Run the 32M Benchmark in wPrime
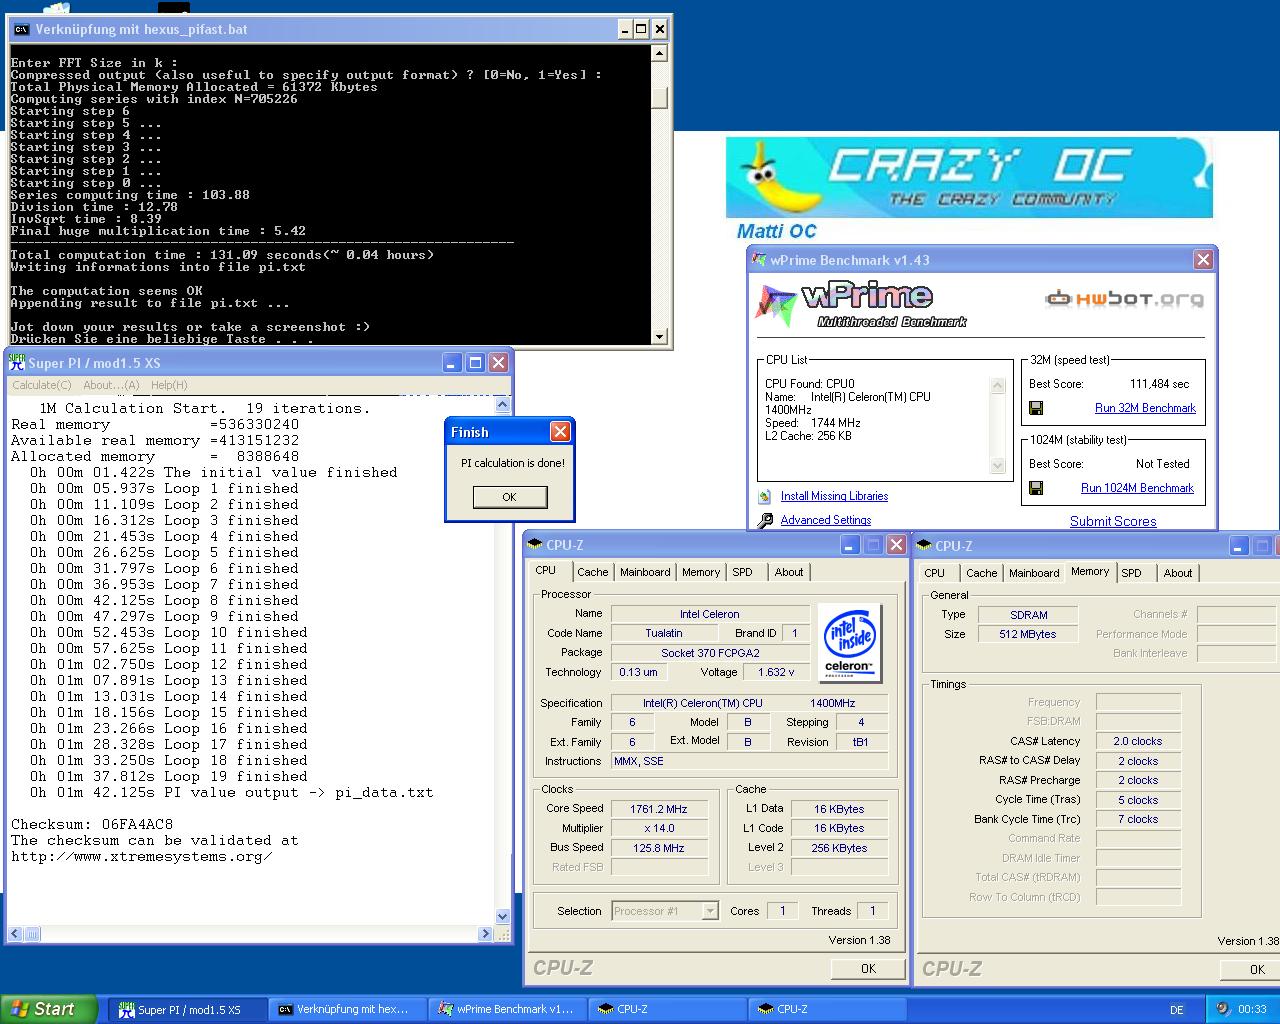The image size is (1280, 1024). (1145, 408)
